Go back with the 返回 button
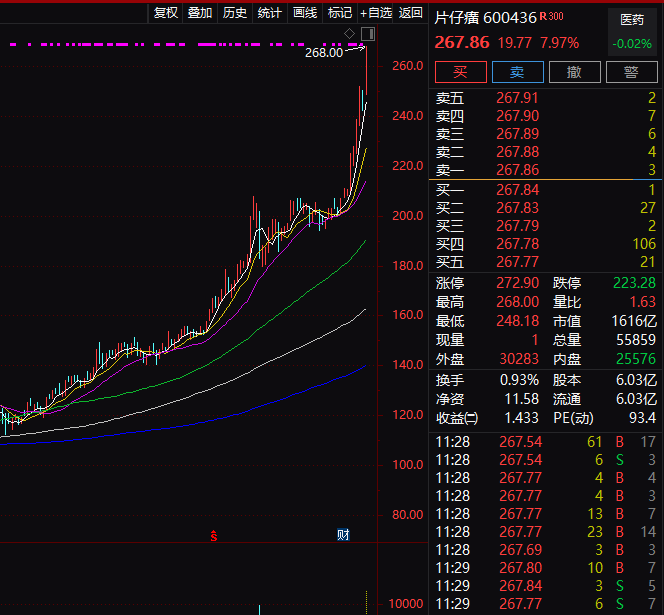The height and width of the screenshot is (615, 664). tap(410, 13)
